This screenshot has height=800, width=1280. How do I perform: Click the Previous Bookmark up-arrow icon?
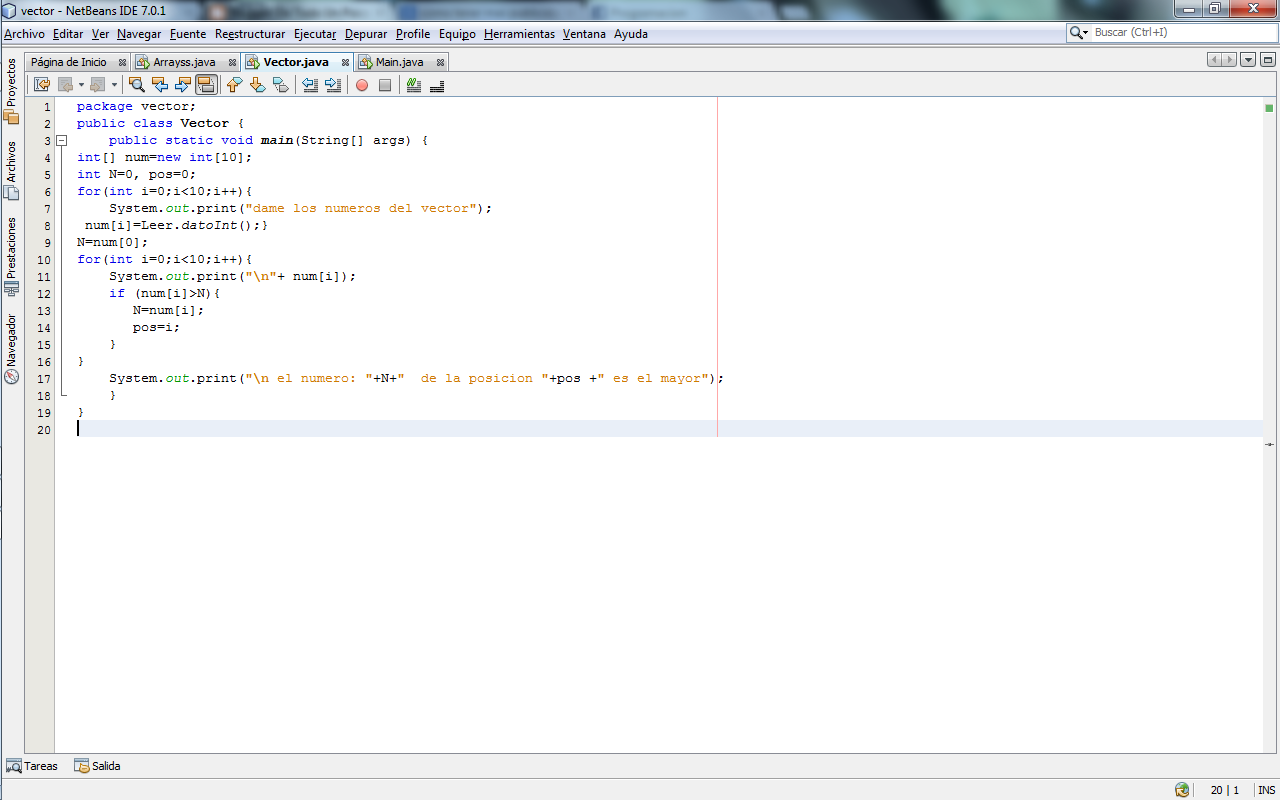[x=232, y=84]
